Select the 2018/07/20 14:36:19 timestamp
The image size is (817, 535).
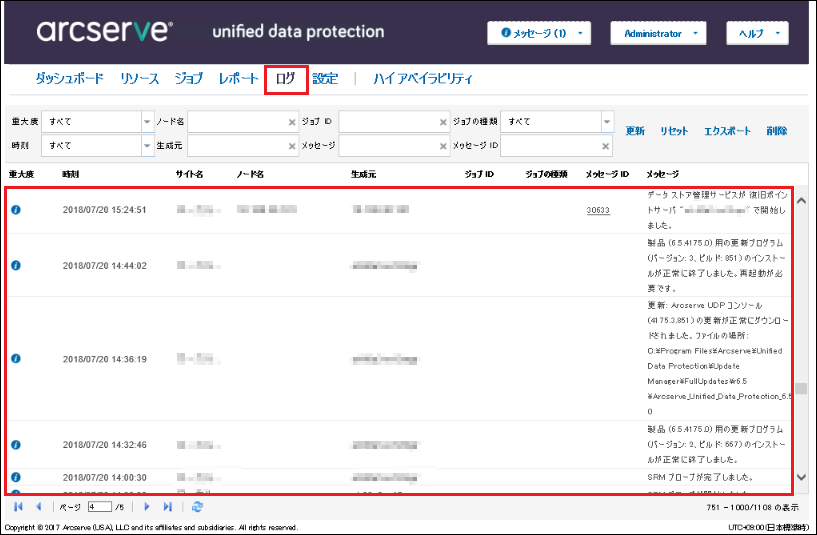(x=105, y=359)
